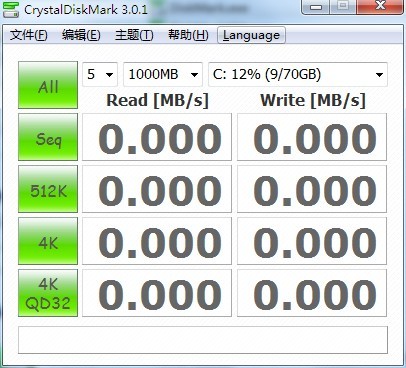Open the test count dropdown showing 5
Screen dimensions: 406x368
100,74
